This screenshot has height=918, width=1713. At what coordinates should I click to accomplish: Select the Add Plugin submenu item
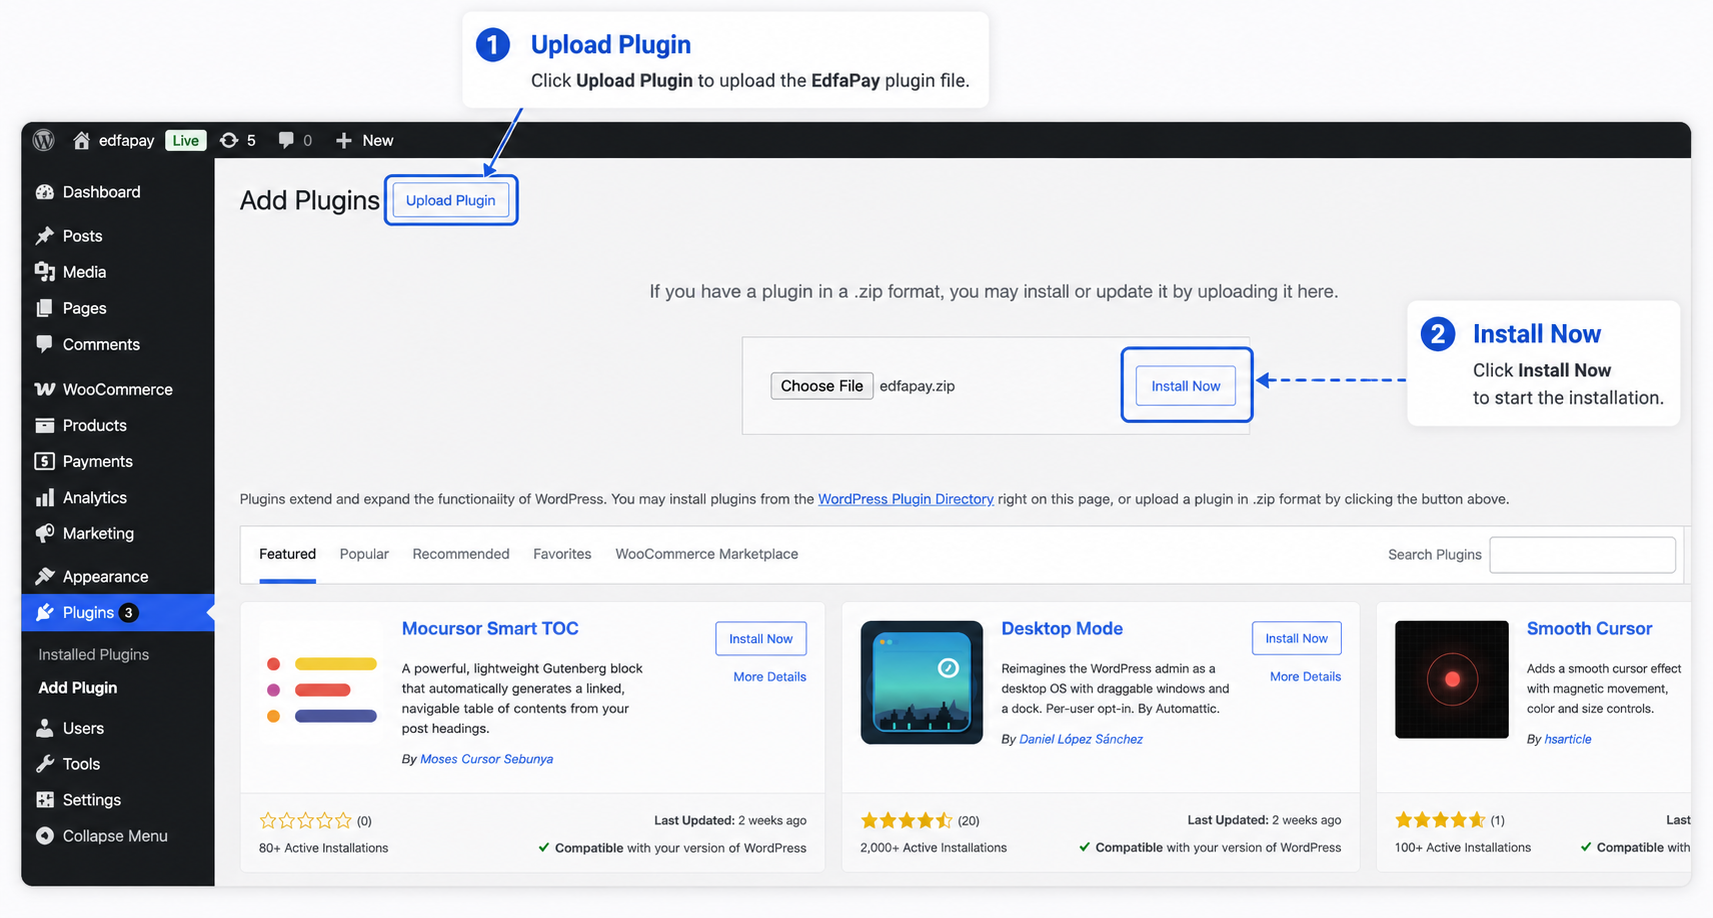(x=77, y=688)
